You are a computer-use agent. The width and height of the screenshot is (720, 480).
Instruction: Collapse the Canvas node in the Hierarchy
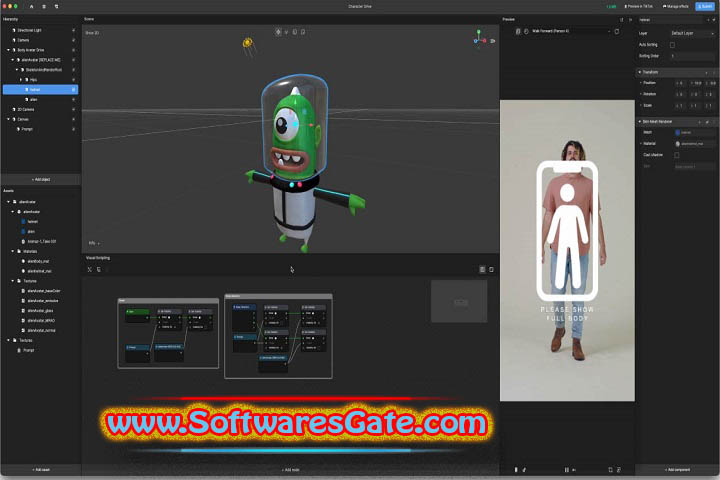click(8, 119)
